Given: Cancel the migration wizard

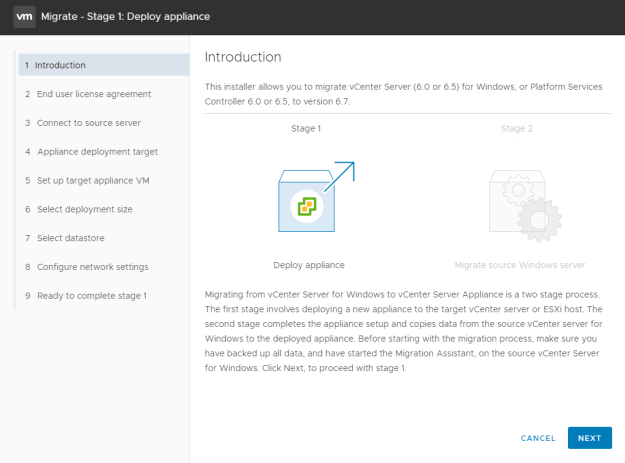Looking at the screenshot, I should pyautogui.click(x=538, y=438).
